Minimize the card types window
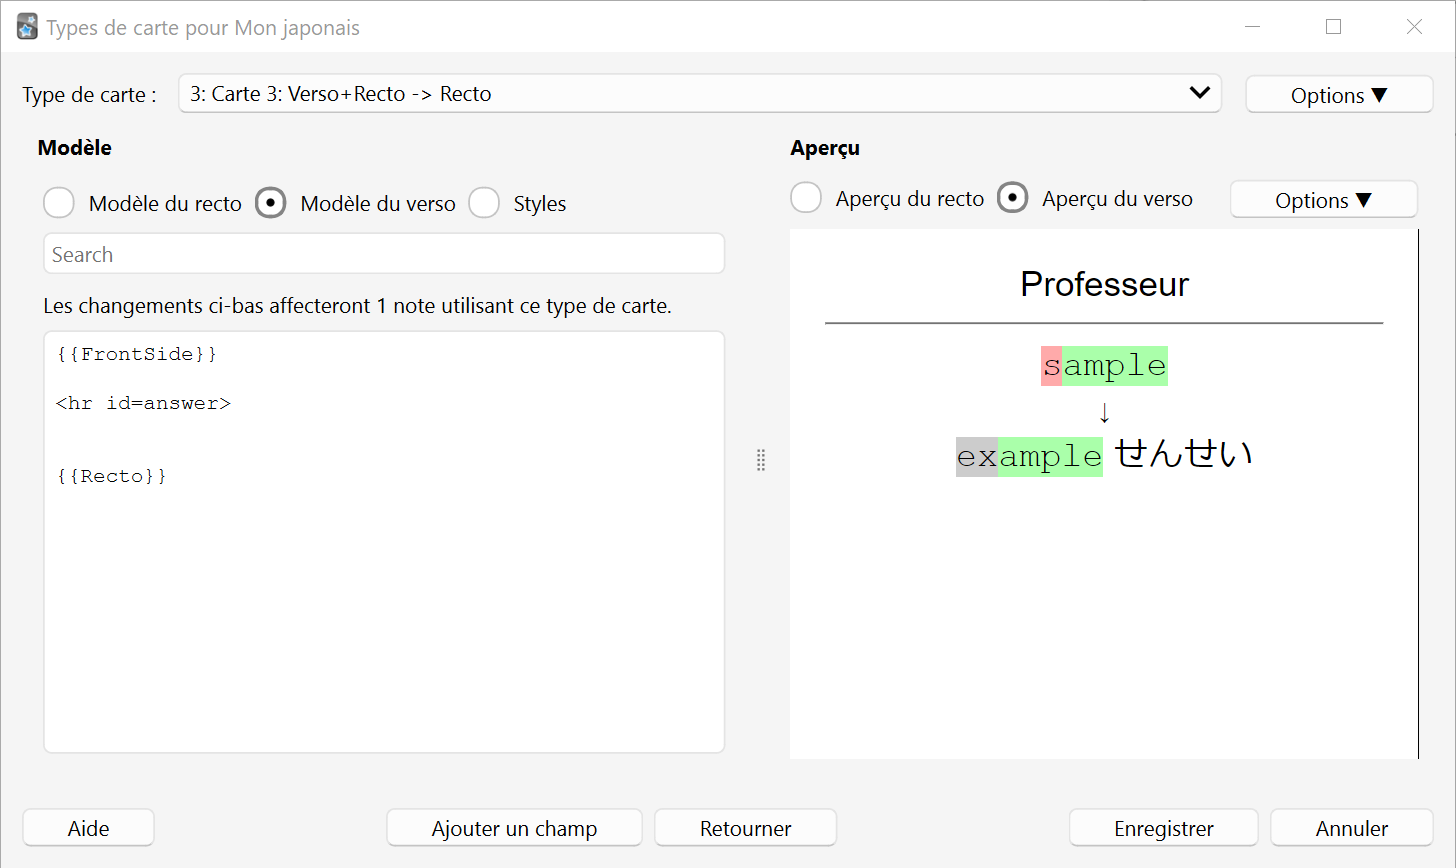Viewport: 1456px width, 868px height. coord(1252,27)
